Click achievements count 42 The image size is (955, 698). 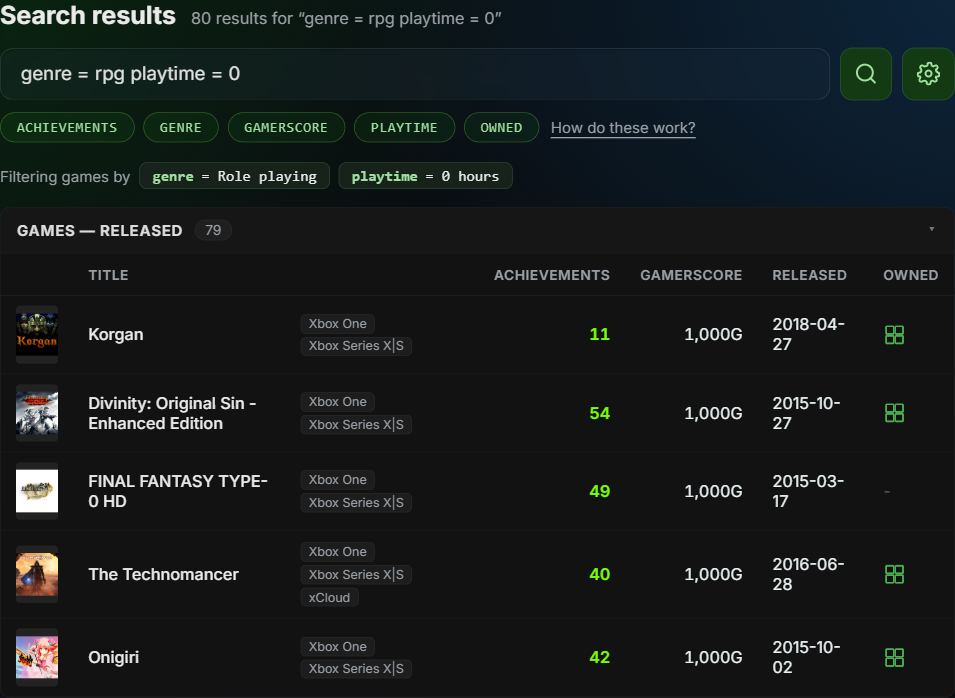(x=599, y=657)
